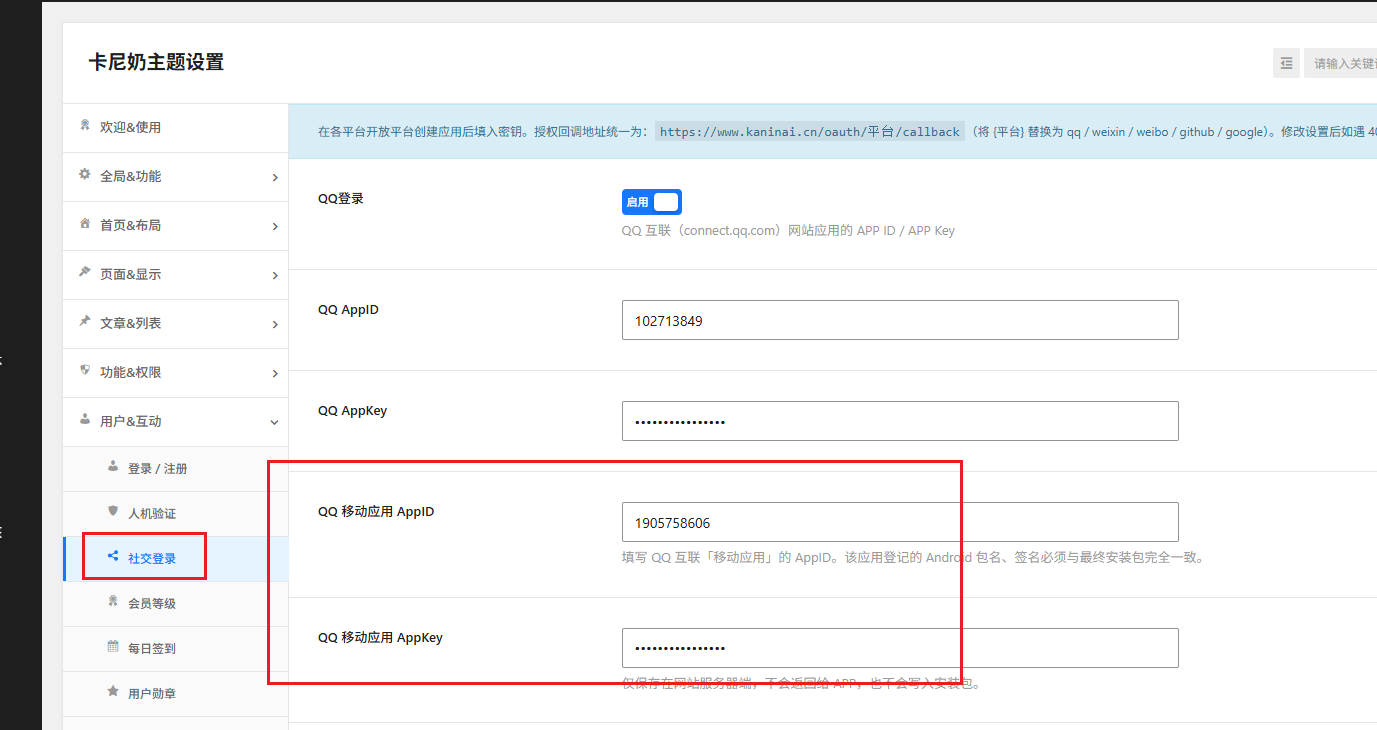
Task: Click the shield icon beside 功能&权限
Action: tap(85, 371)
